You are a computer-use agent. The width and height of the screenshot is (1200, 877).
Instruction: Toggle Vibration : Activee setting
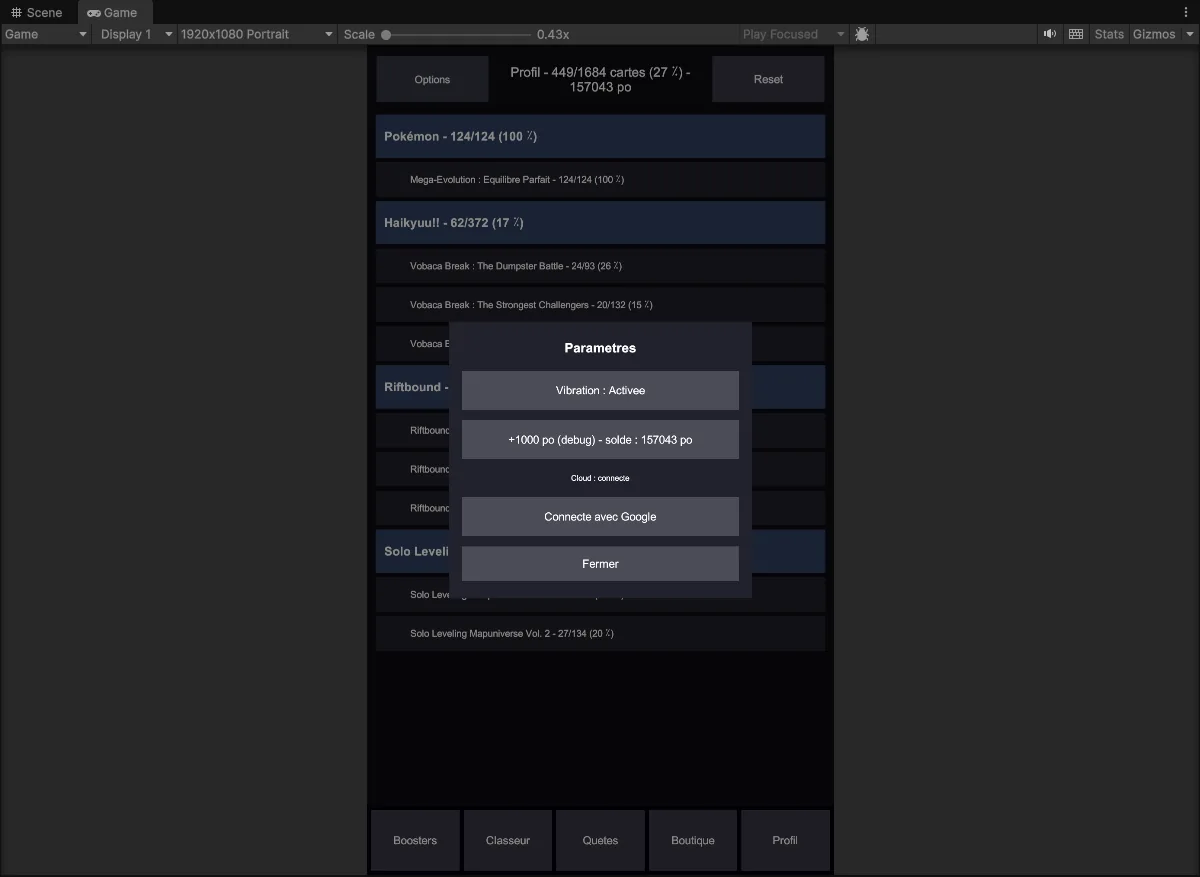point(600,390)
